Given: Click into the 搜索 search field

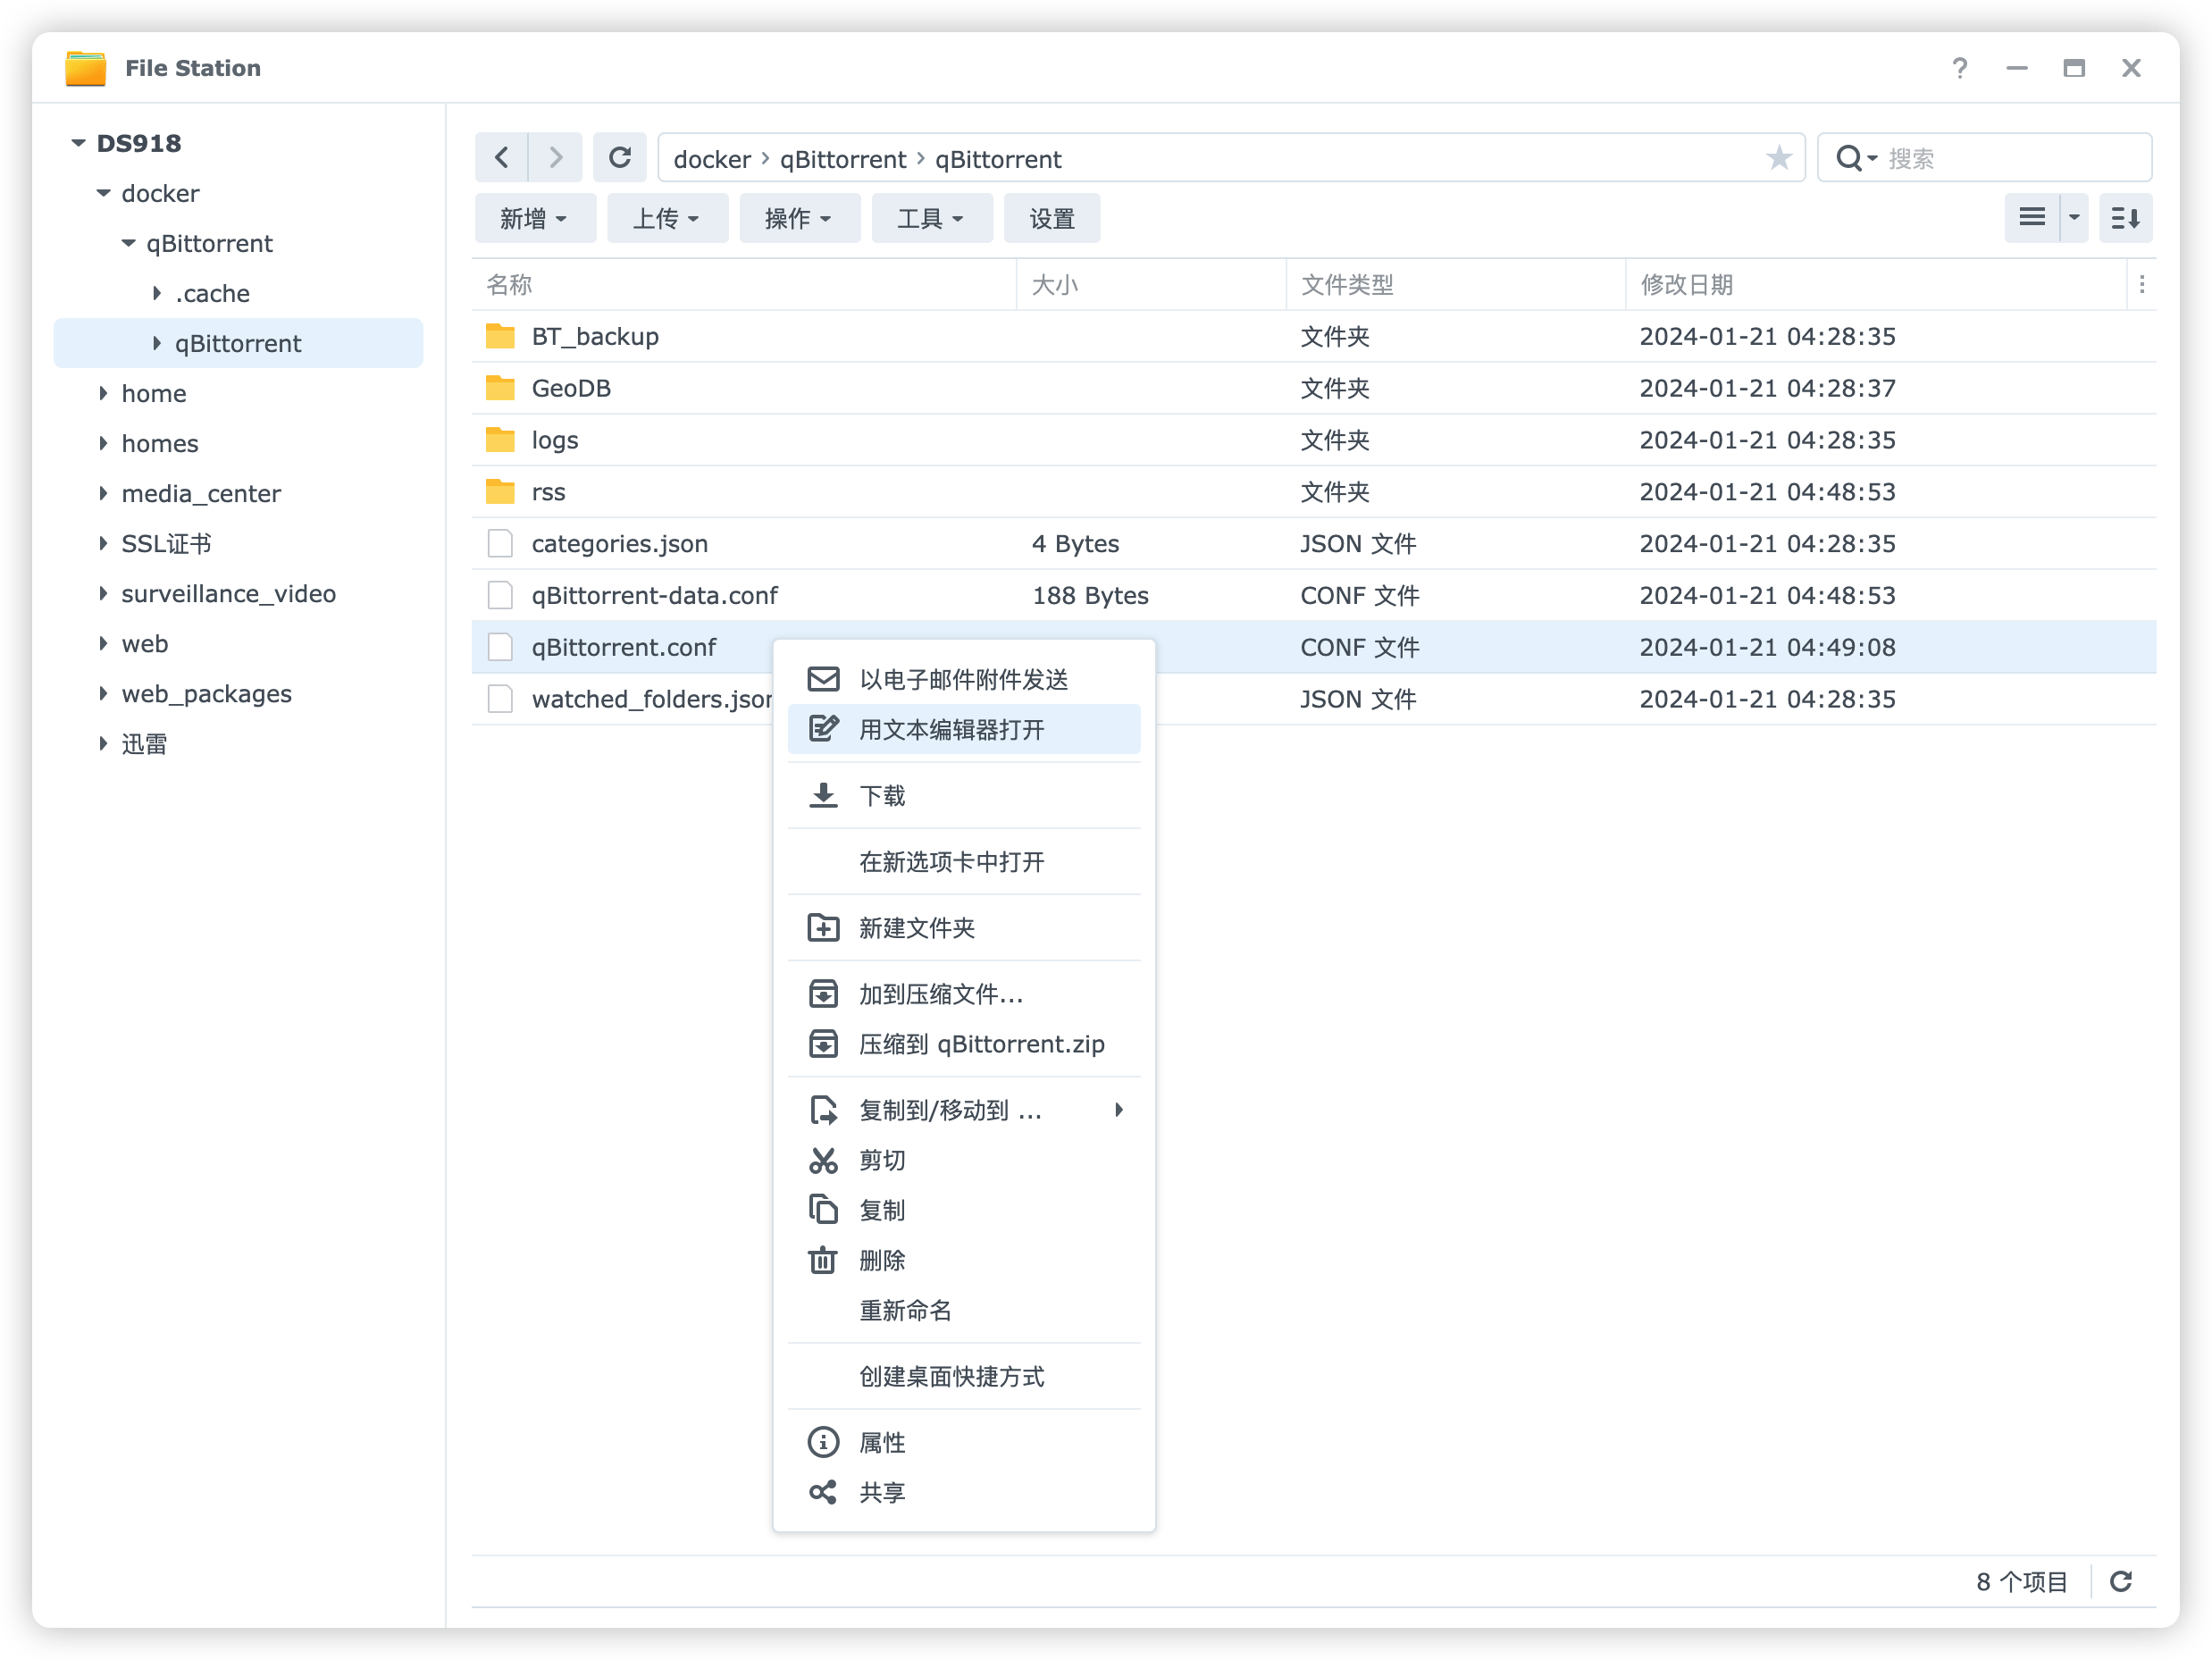Looking at the screenshot, I should [2010, 158].
